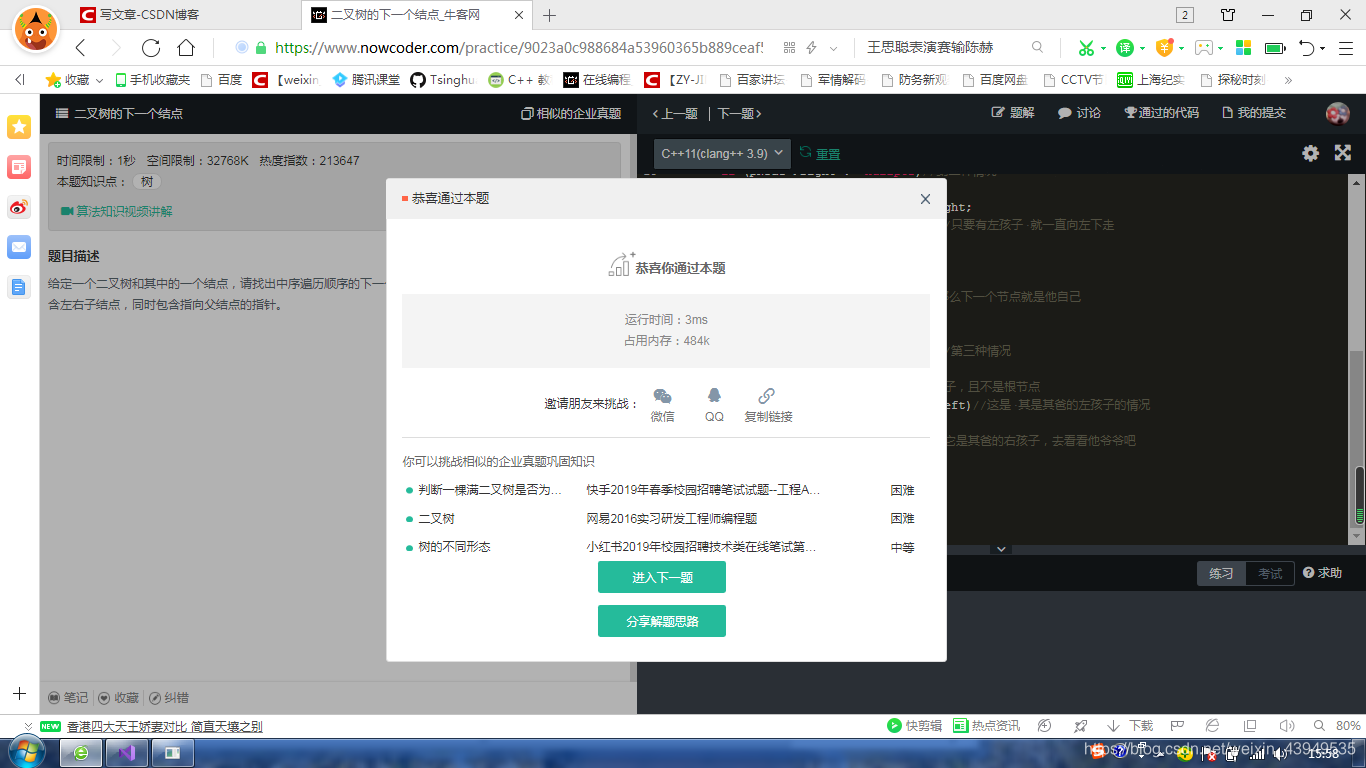This screenshot has width=1366, height=768.
Task: Click the scissors screenshot tool icon
Action: (1086, 48)
